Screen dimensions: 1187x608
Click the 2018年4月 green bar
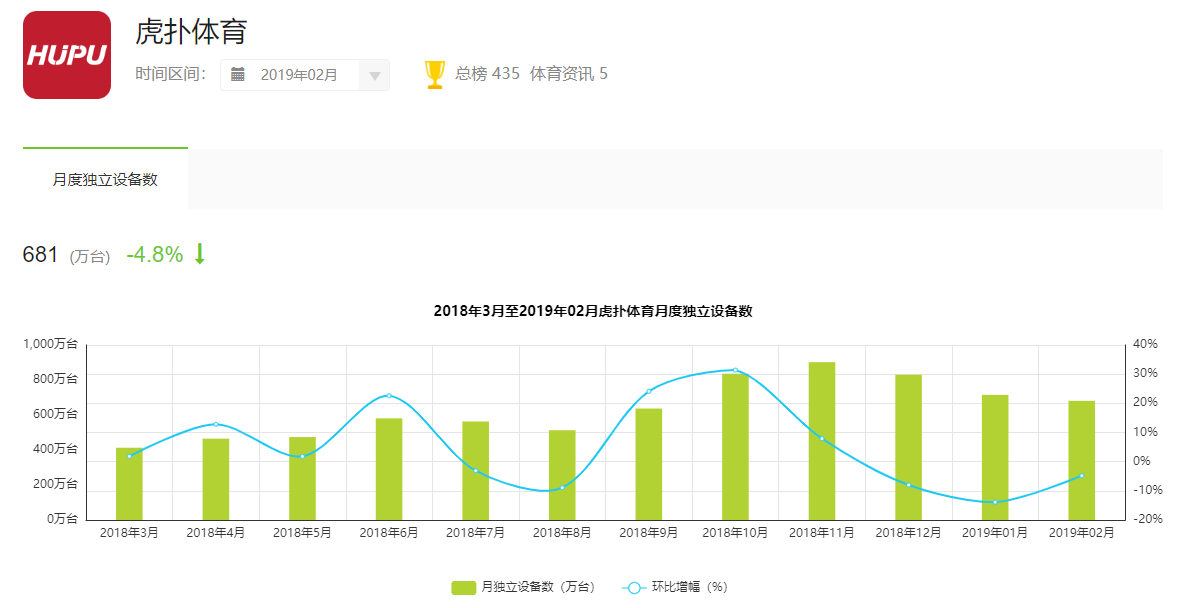(216, 479)
